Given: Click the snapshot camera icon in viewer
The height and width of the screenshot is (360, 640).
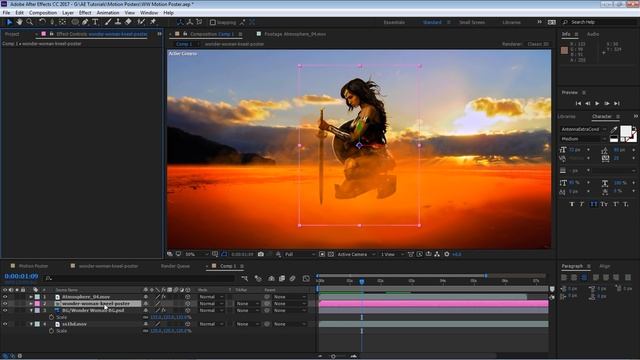Looking at the screenshot, I should click(x=261, y=254).
